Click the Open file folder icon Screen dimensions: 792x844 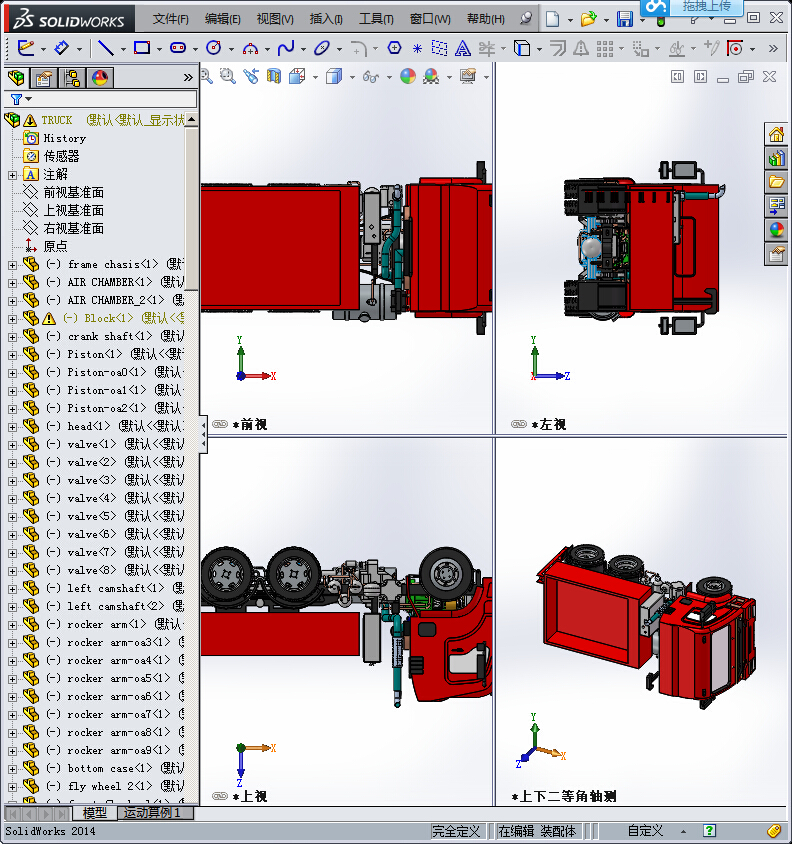tap(588, 19)
